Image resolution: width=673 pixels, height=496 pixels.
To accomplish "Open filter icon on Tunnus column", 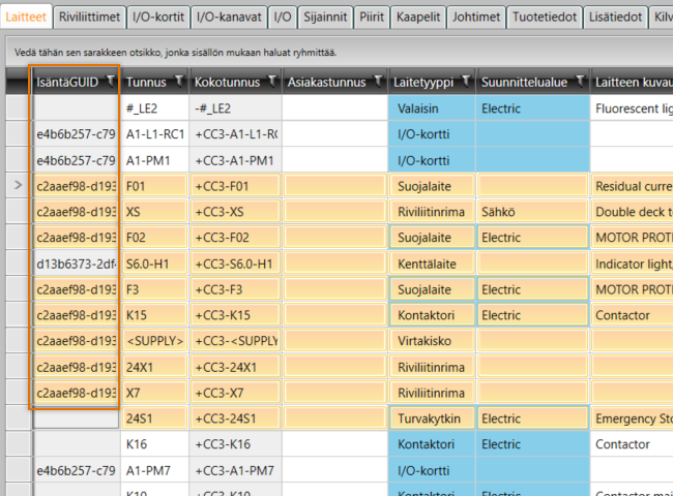I will pyautogui.click(x=178, y=81).
